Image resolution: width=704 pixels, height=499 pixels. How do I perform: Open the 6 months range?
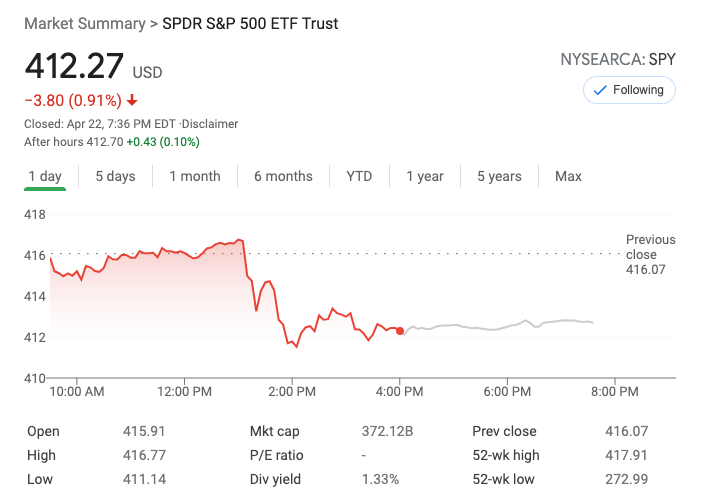pyautogui.click(x=283, y=176)
